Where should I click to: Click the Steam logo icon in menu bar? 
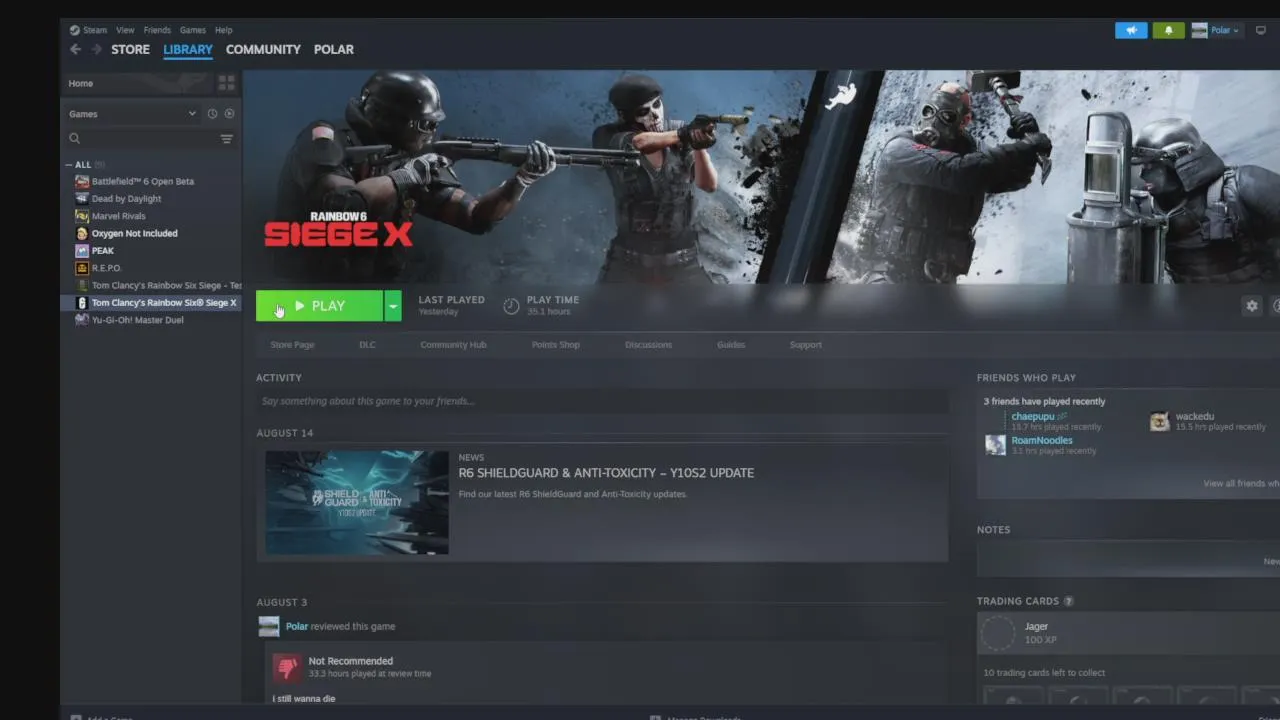[74, 30]
